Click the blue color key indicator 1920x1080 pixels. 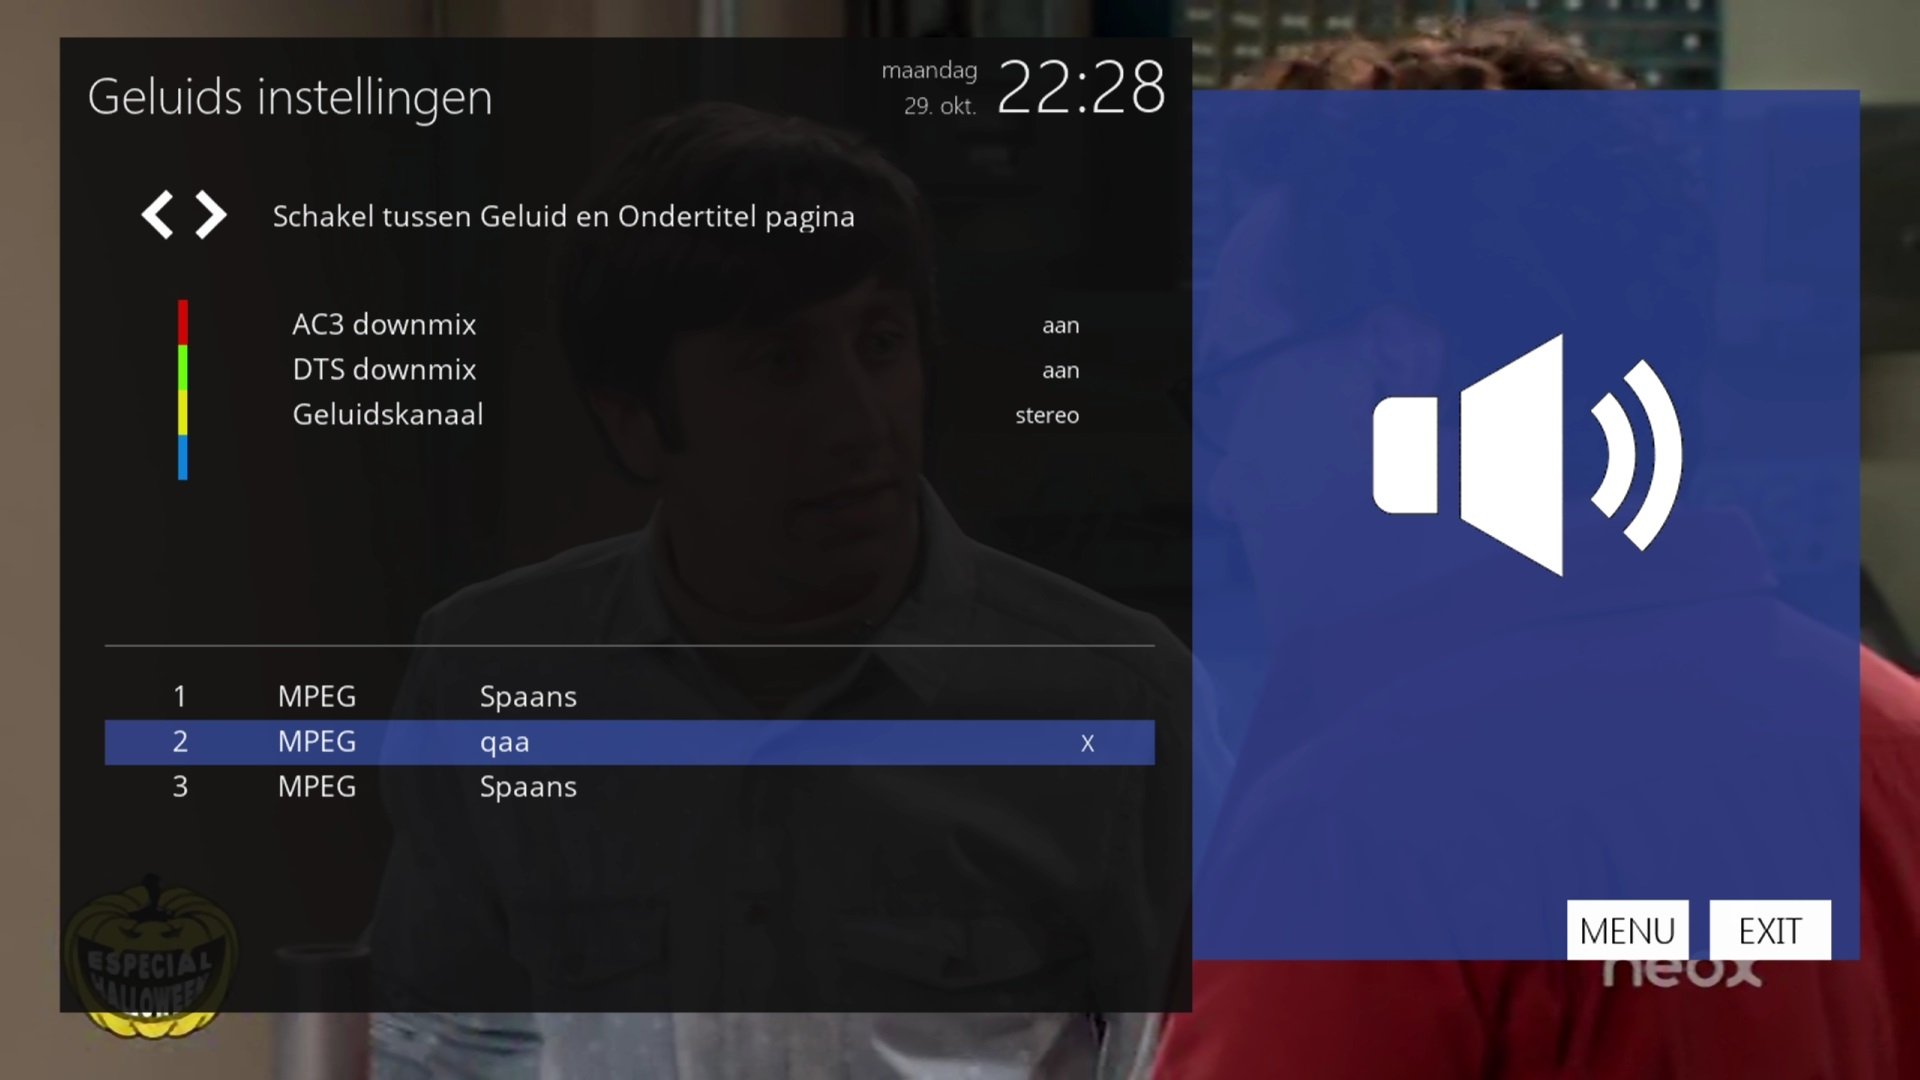click(183, 457)
